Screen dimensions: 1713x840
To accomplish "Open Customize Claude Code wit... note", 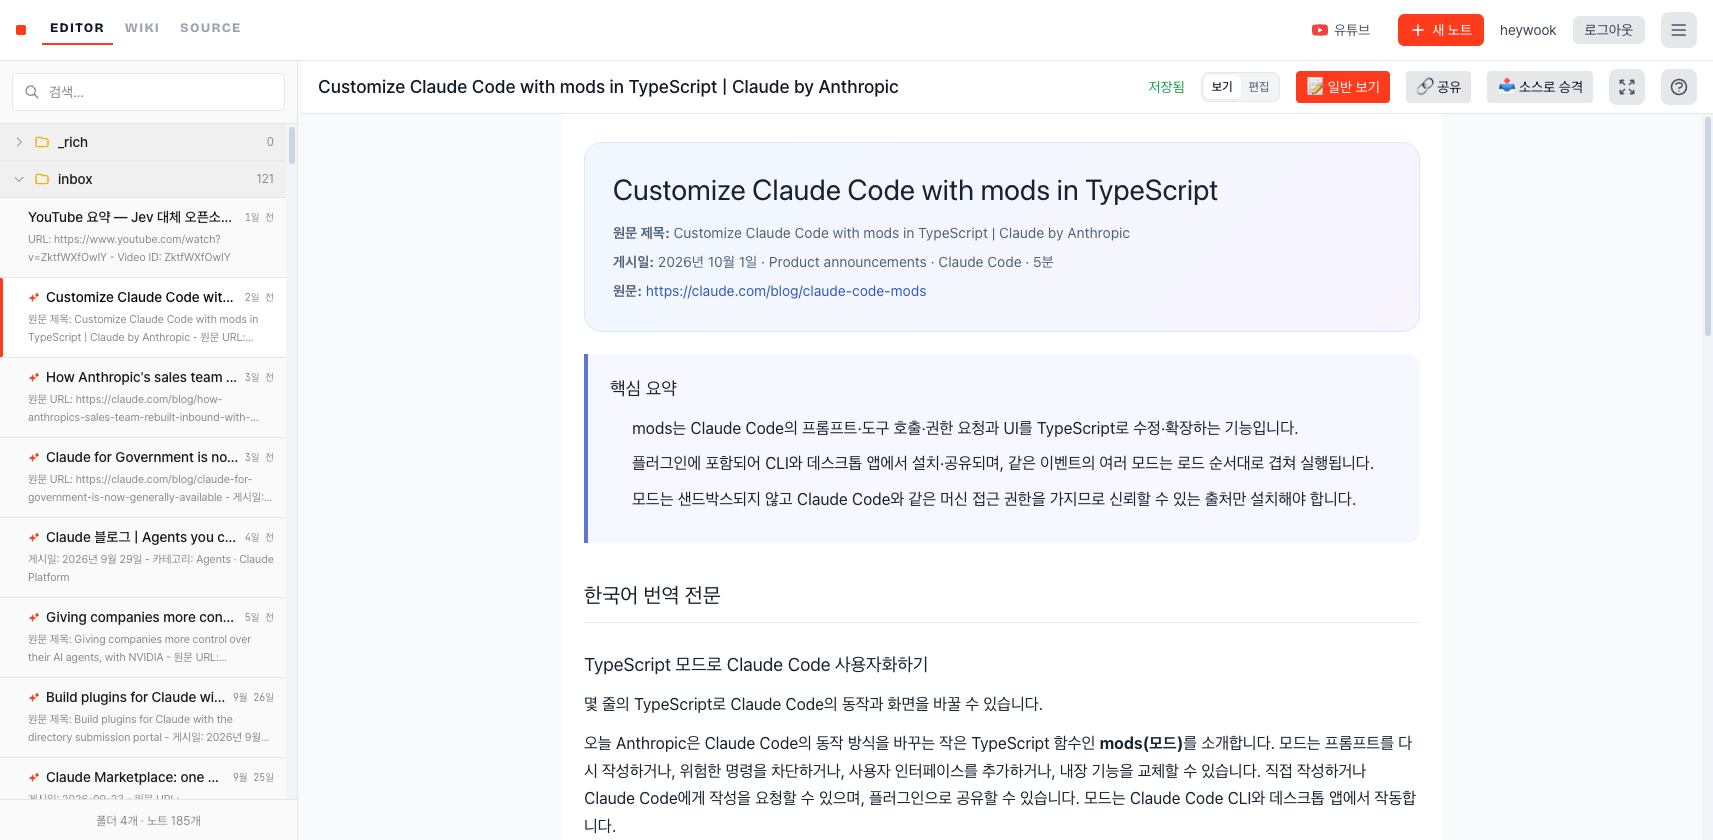I will point(143,317).
